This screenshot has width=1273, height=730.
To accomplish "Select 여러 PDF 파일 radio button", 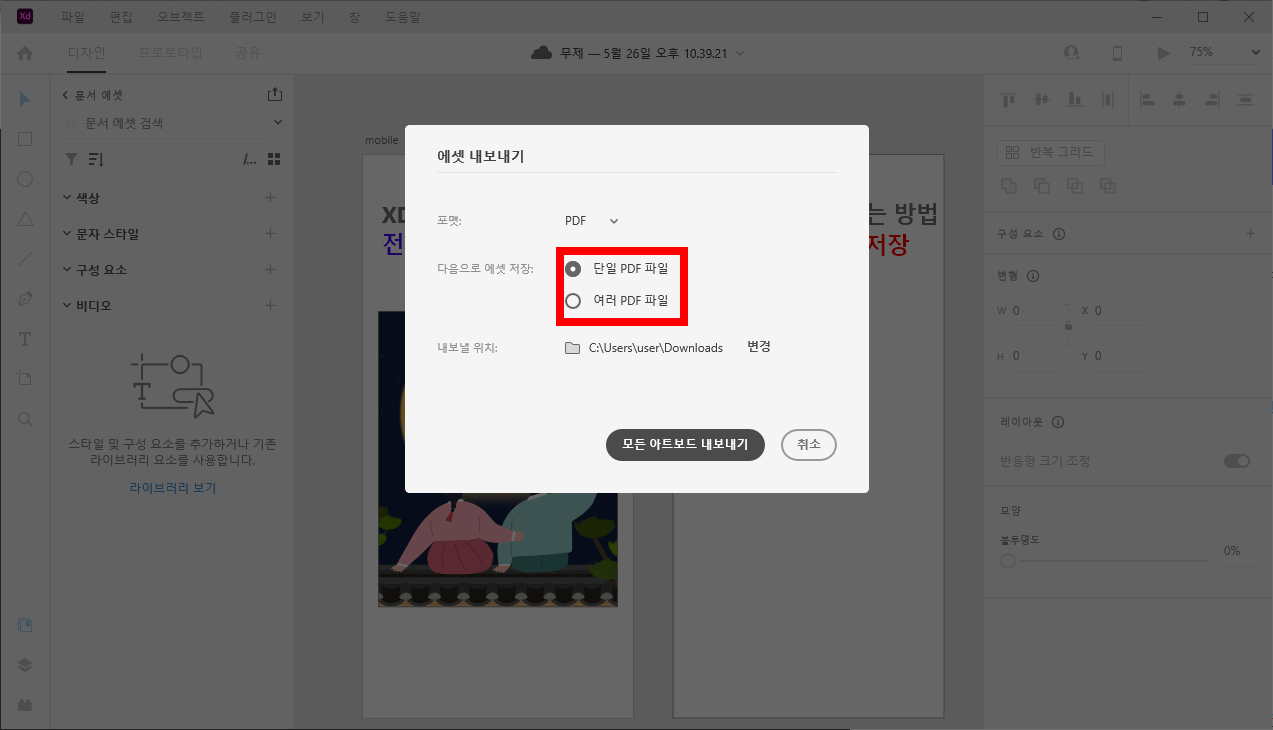I will click(572, 301).
